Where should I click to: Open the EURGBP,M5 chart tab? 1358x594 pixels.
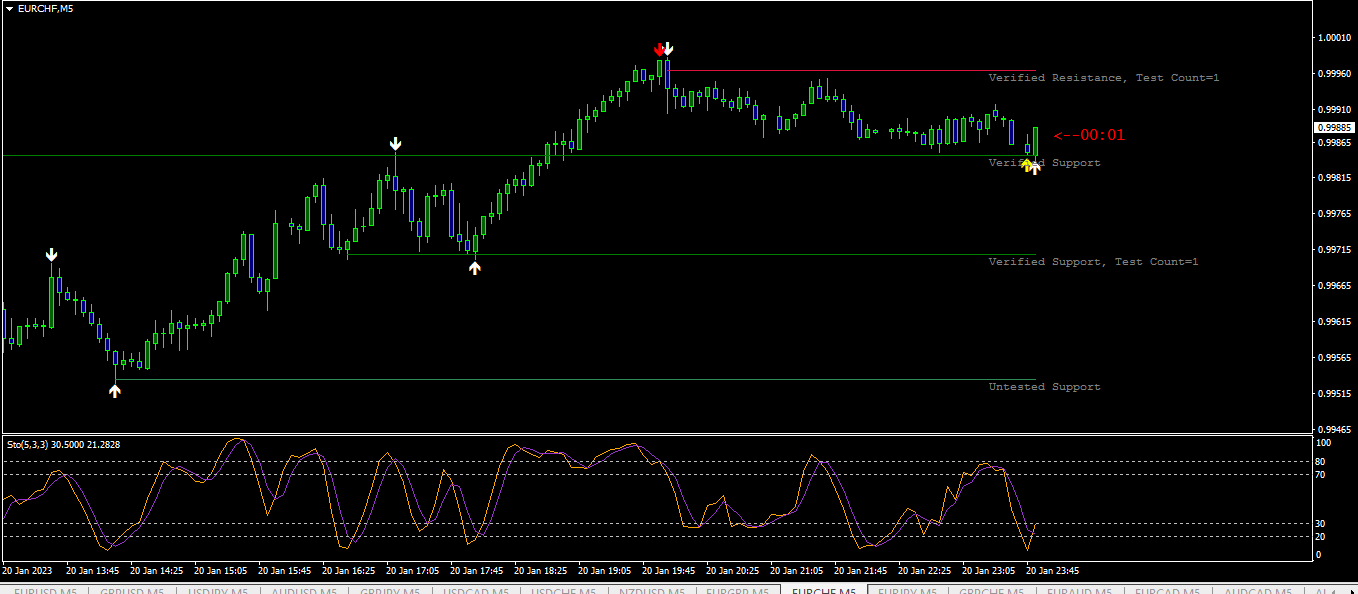coord(738,592)
